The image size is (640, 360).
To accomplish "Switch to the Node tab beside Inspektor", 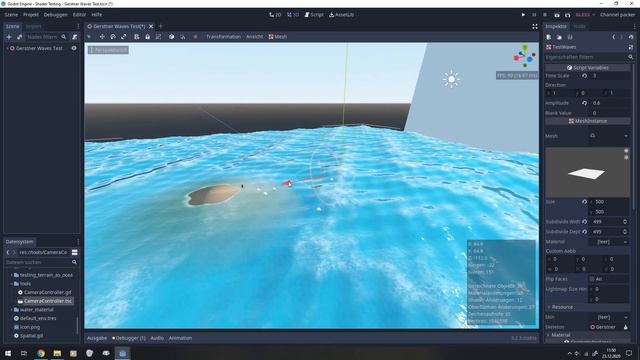I will pyautogui.click(x=580, y=27).
